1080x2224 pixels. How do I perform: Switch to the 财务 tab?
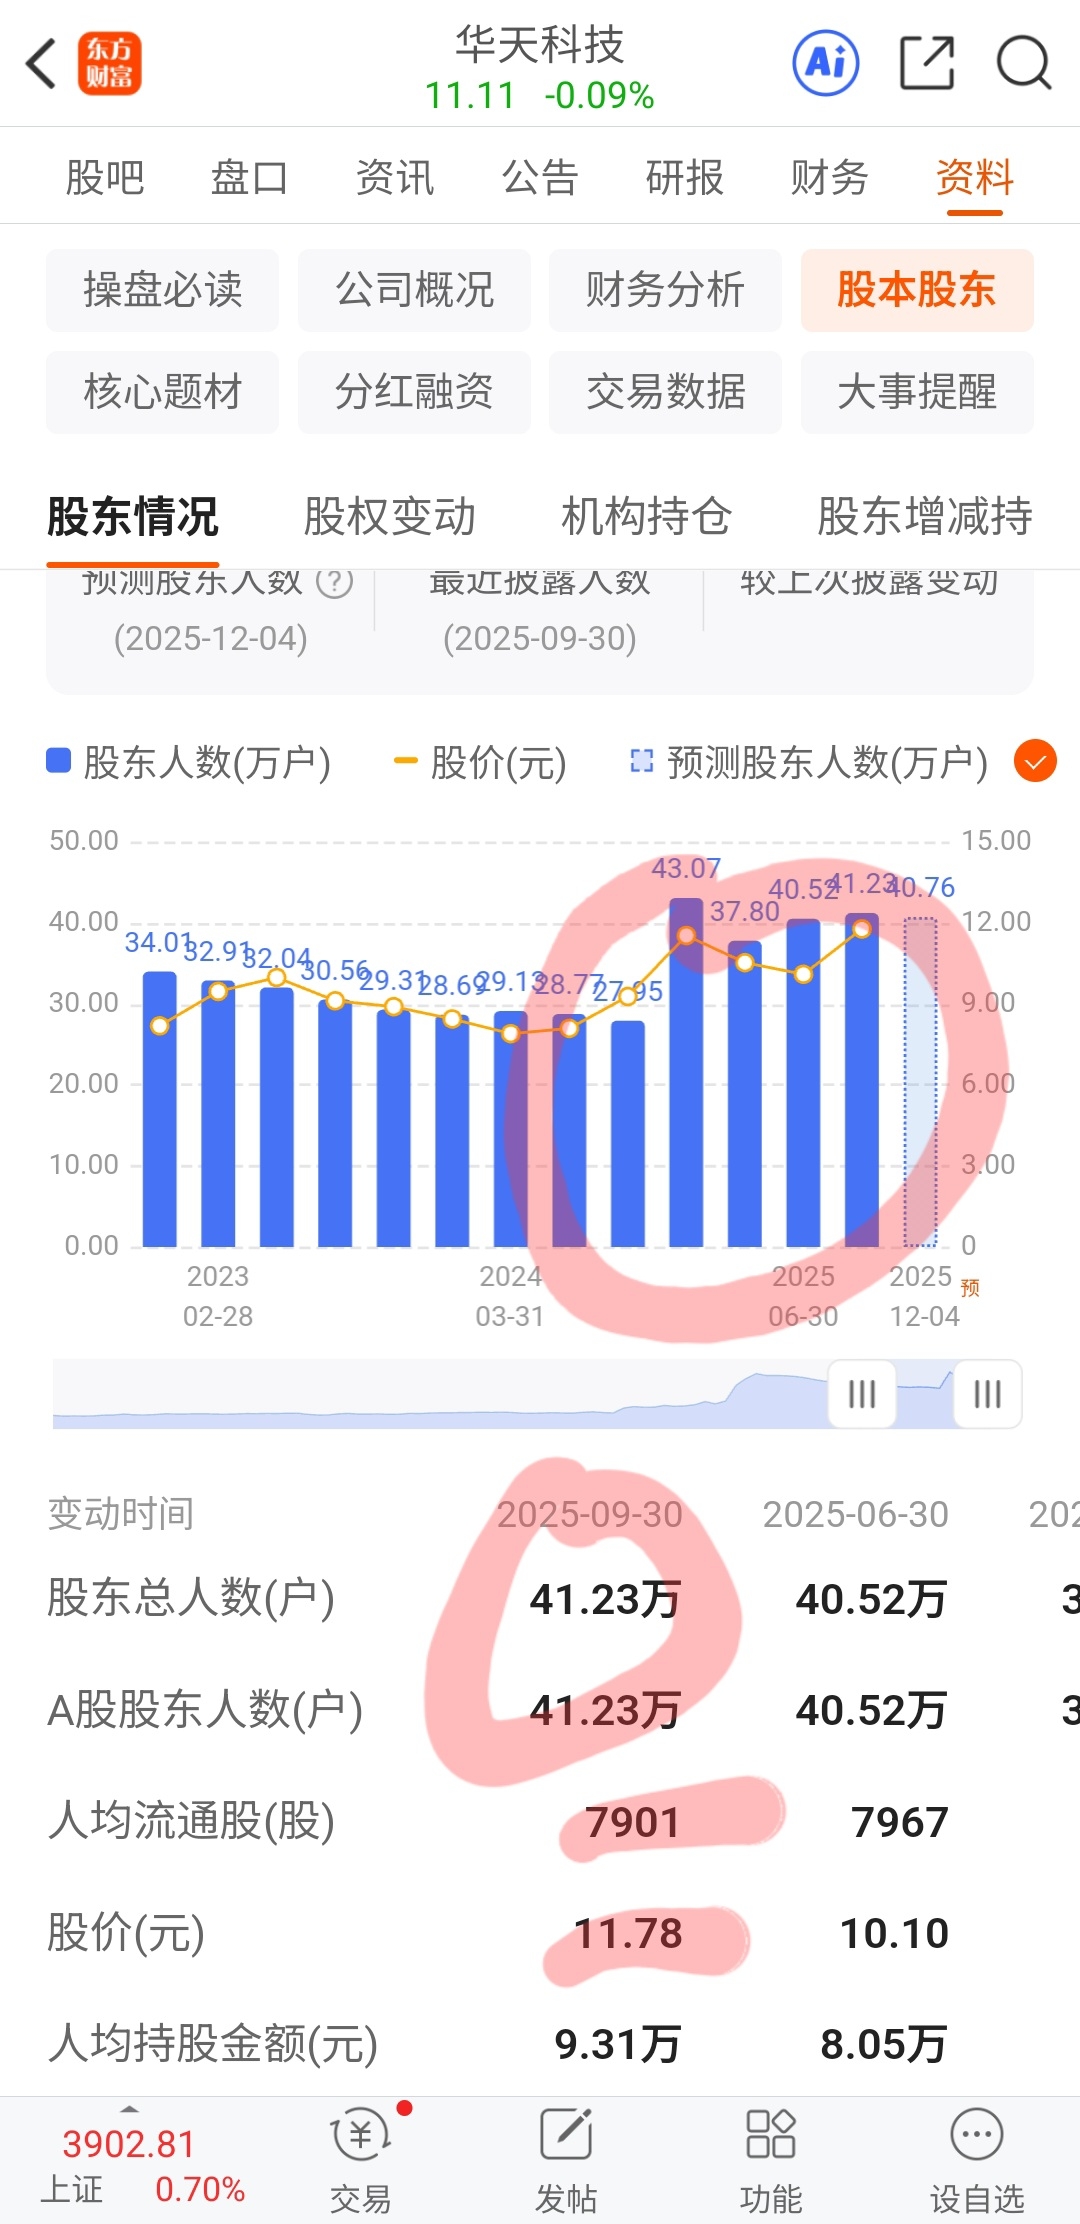[829, 177]
